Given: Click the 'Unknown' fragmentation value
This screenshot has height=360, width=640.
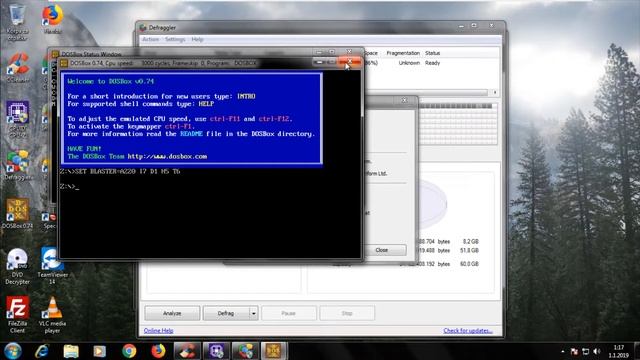Looking at the screenshot, I should tap(409, 63).
